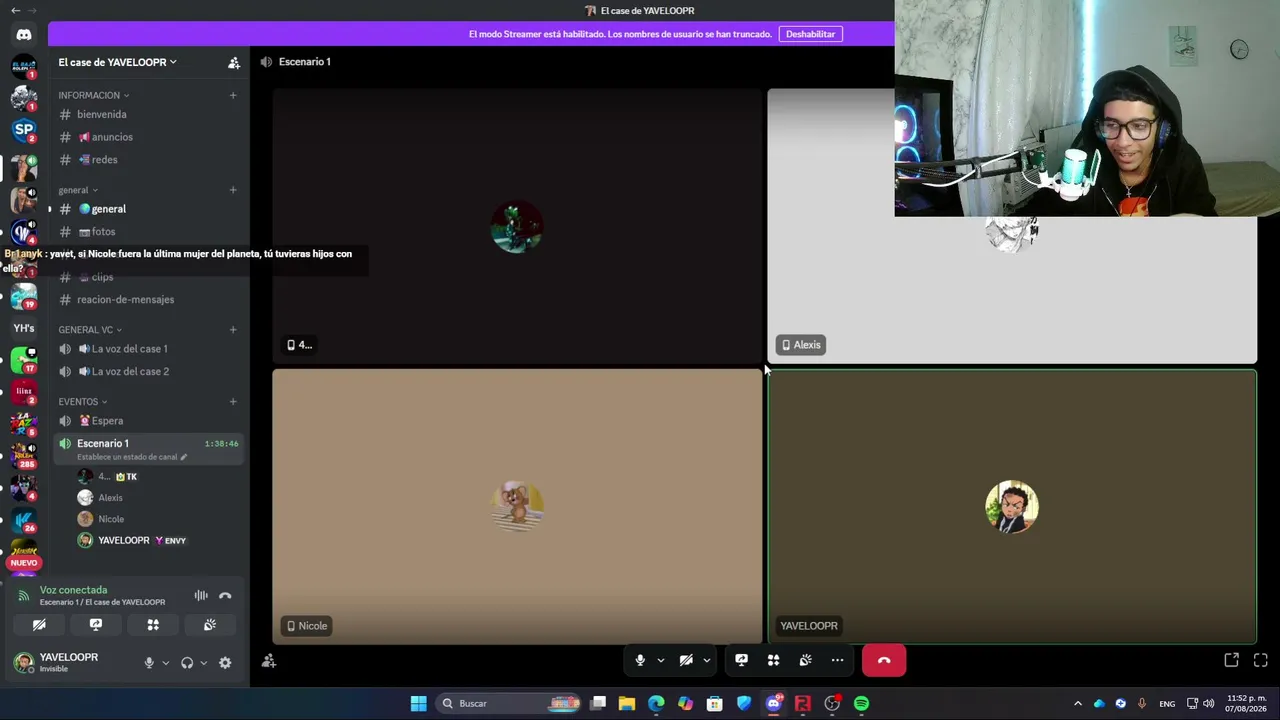The height and width of the screenshot is (720, 1280).
Task: Add a channel to the general category
Action: pyautogui.click(x=233, y=190)
